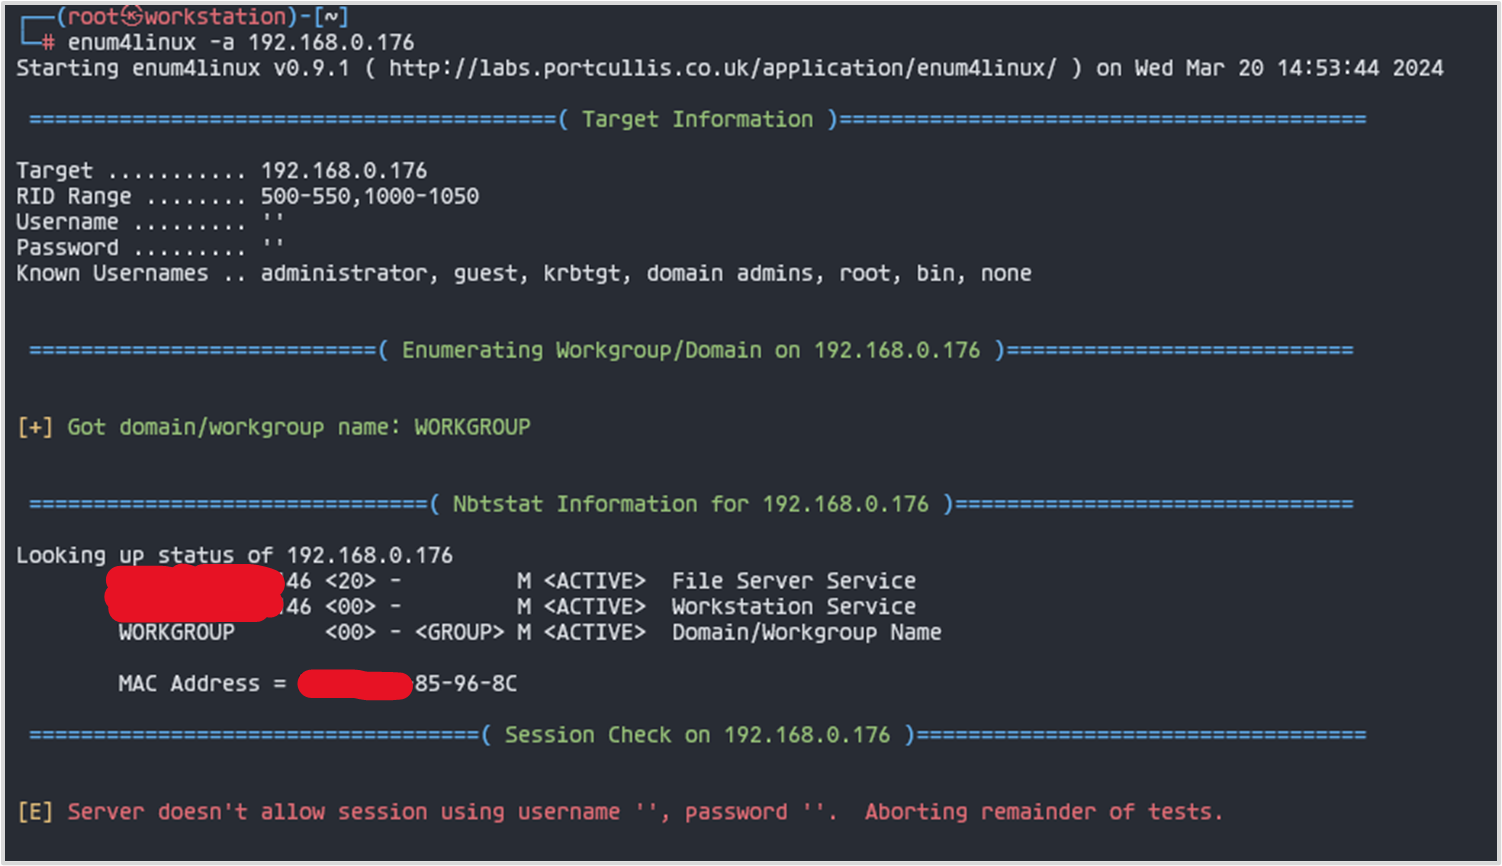Click the File Server Service entry
This screenshot has height=866, width=1502.
pyautogui.click(x=793, y=581)
